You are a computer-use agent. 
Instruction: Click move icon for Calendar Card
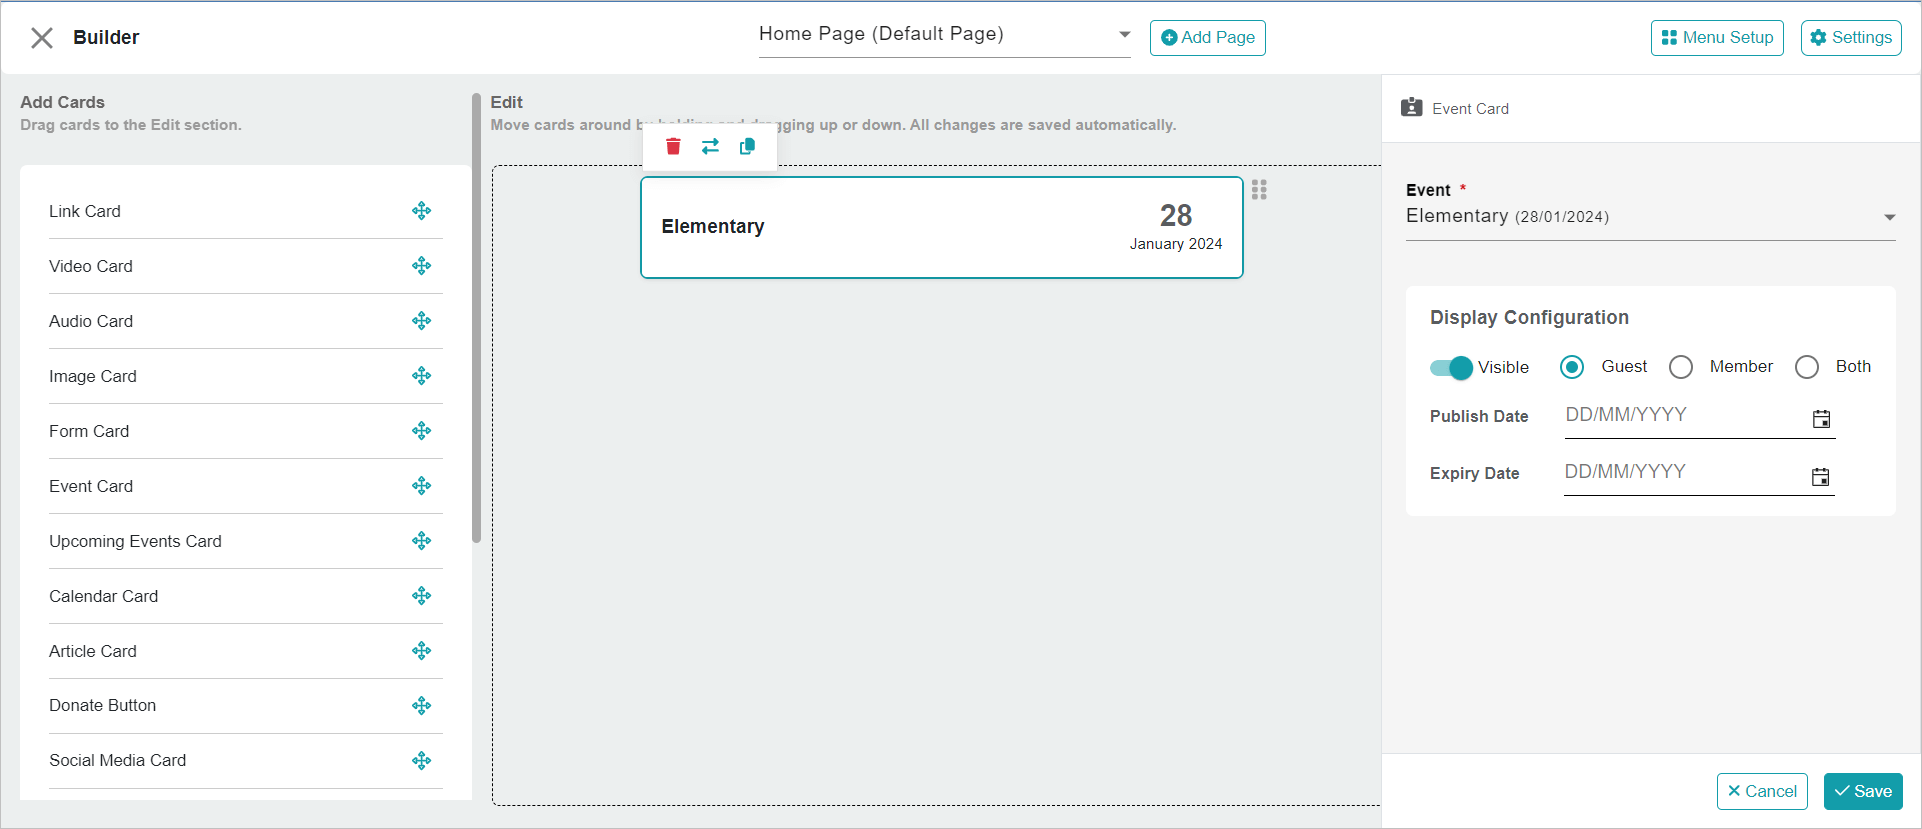pos(422,596)
